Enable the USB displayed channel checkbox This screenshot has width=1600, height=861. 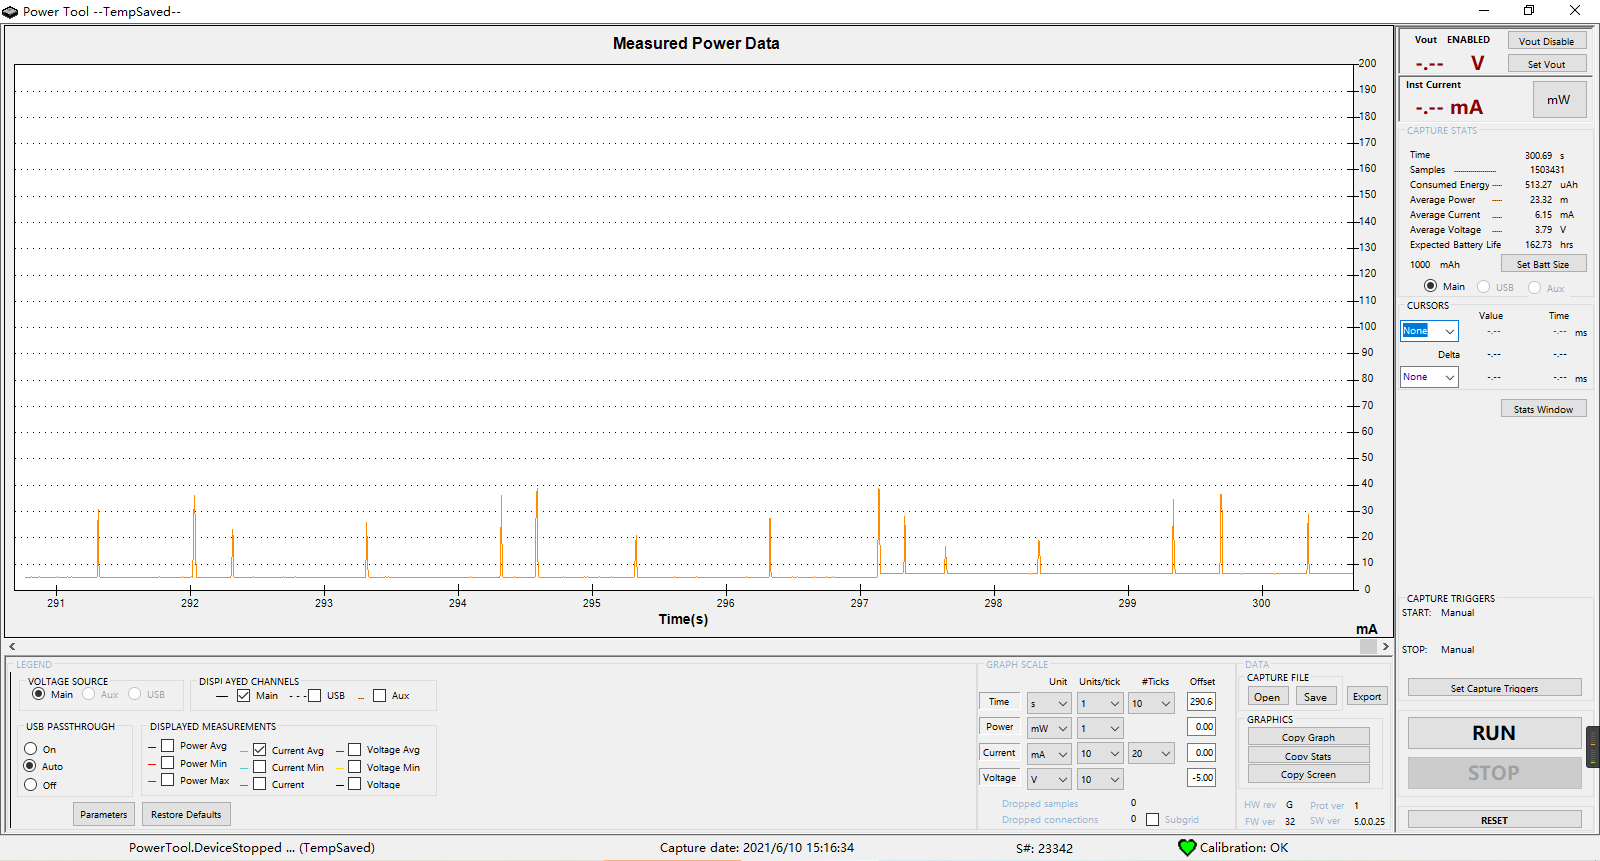pos(314,695)
